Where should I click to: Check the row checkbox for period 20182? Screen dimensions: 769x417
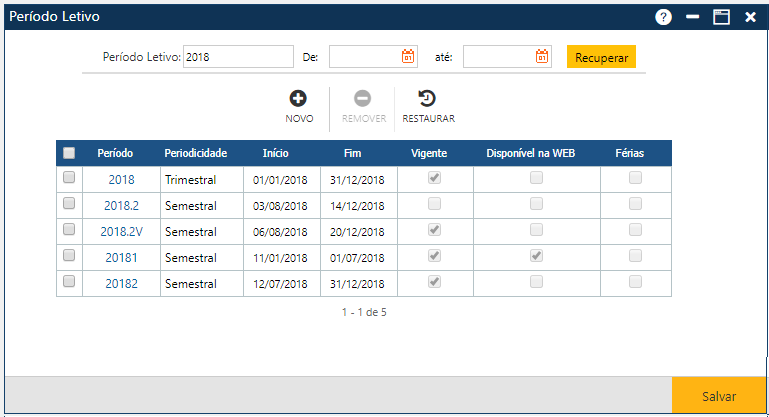point(69,282)
